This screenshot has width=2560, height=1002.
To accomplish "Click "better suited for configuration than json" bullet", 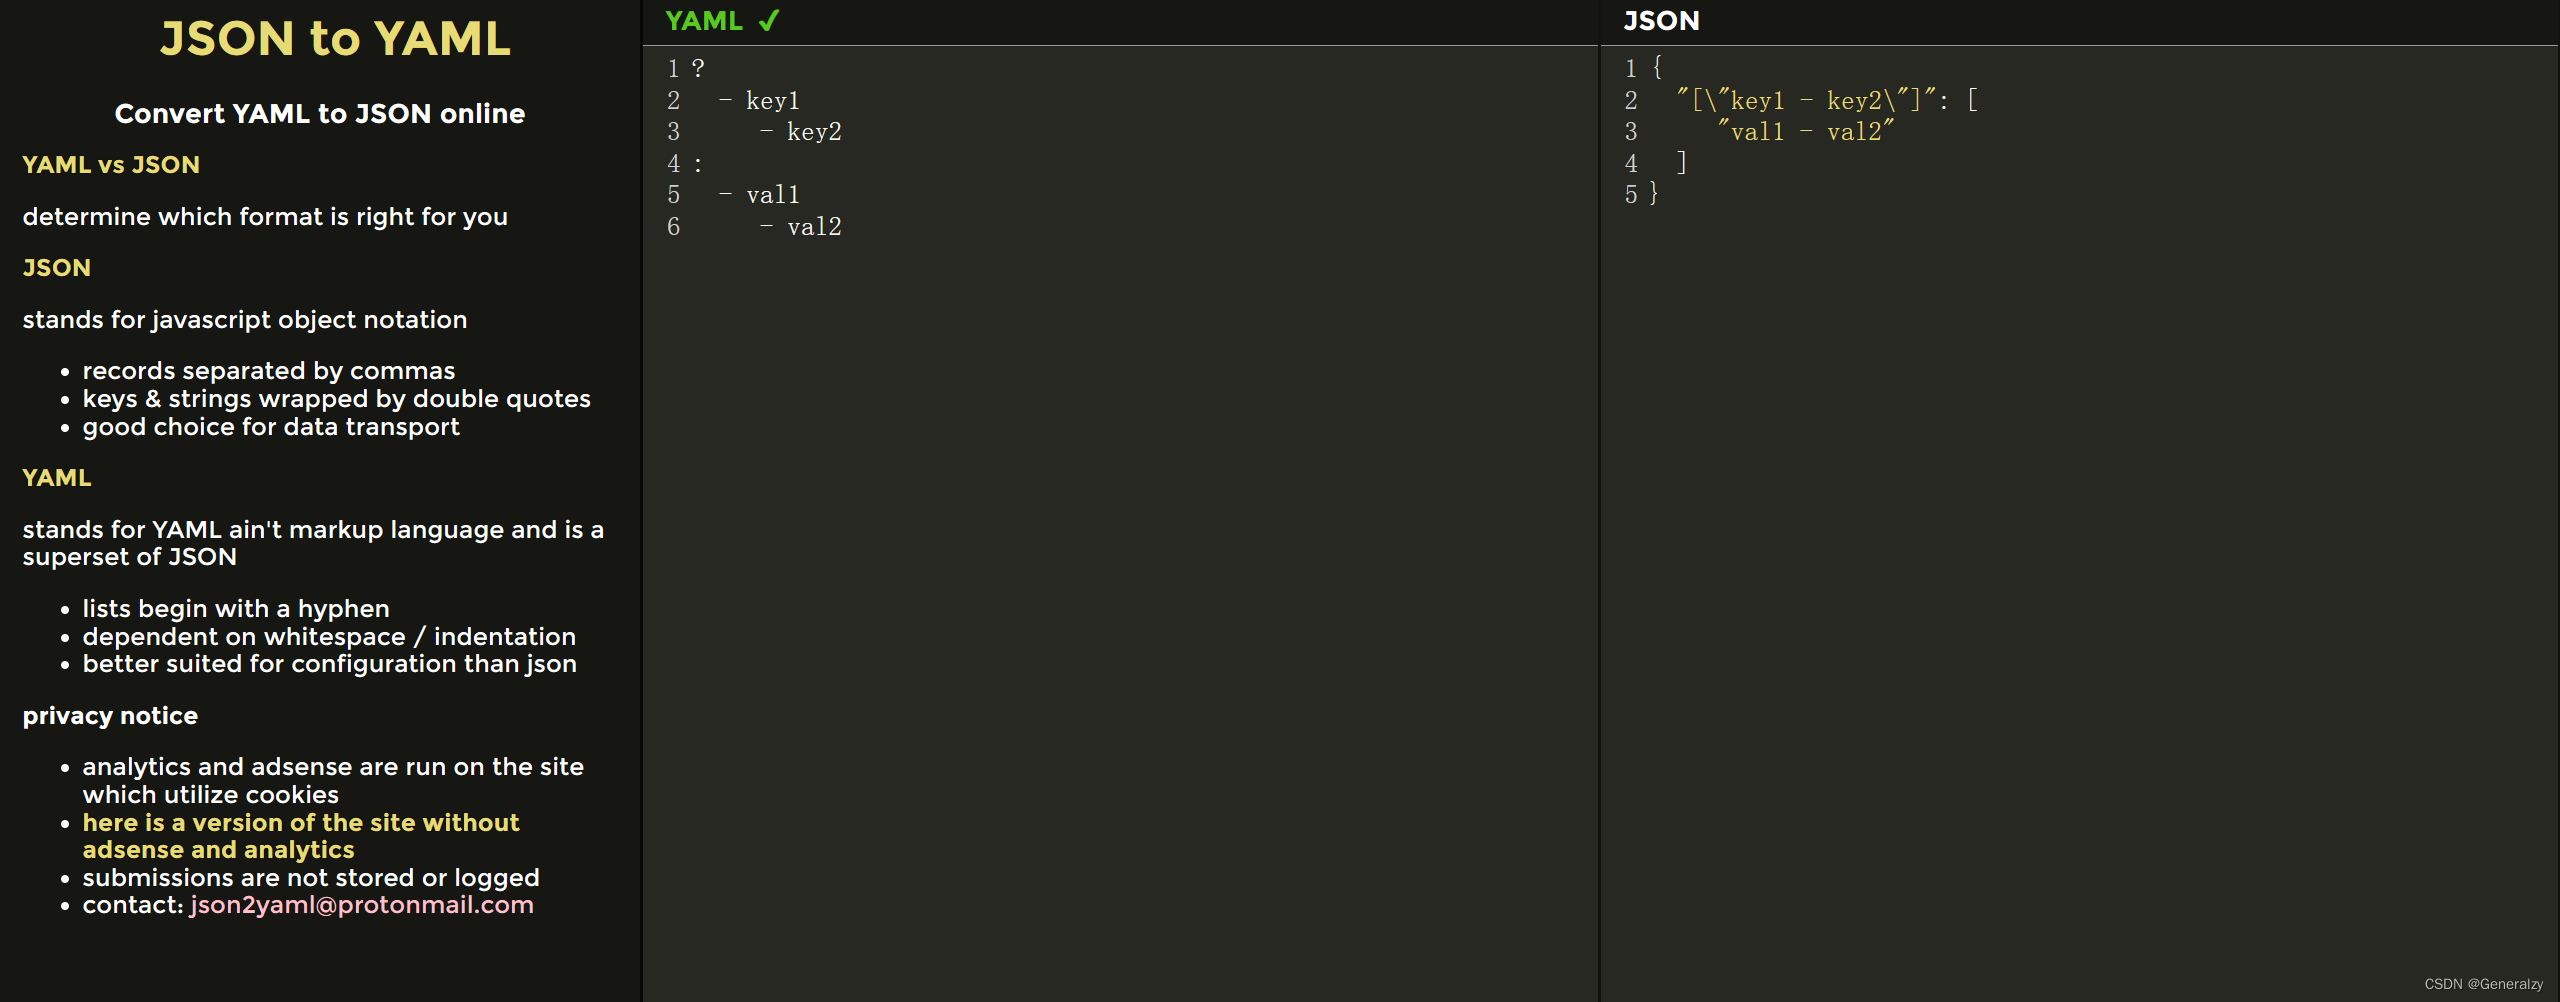I will click(329, 664).
